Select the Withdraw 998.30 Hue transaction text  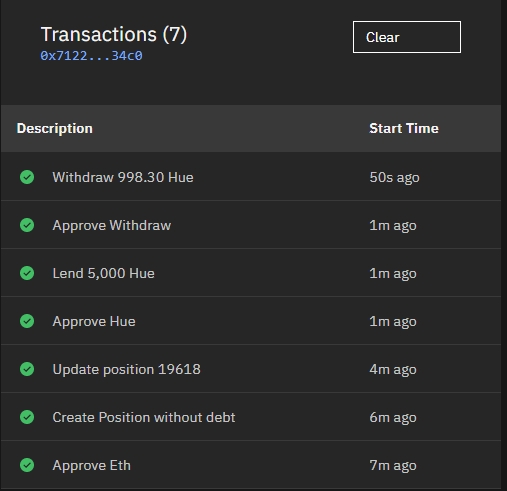tap(123, 177)
